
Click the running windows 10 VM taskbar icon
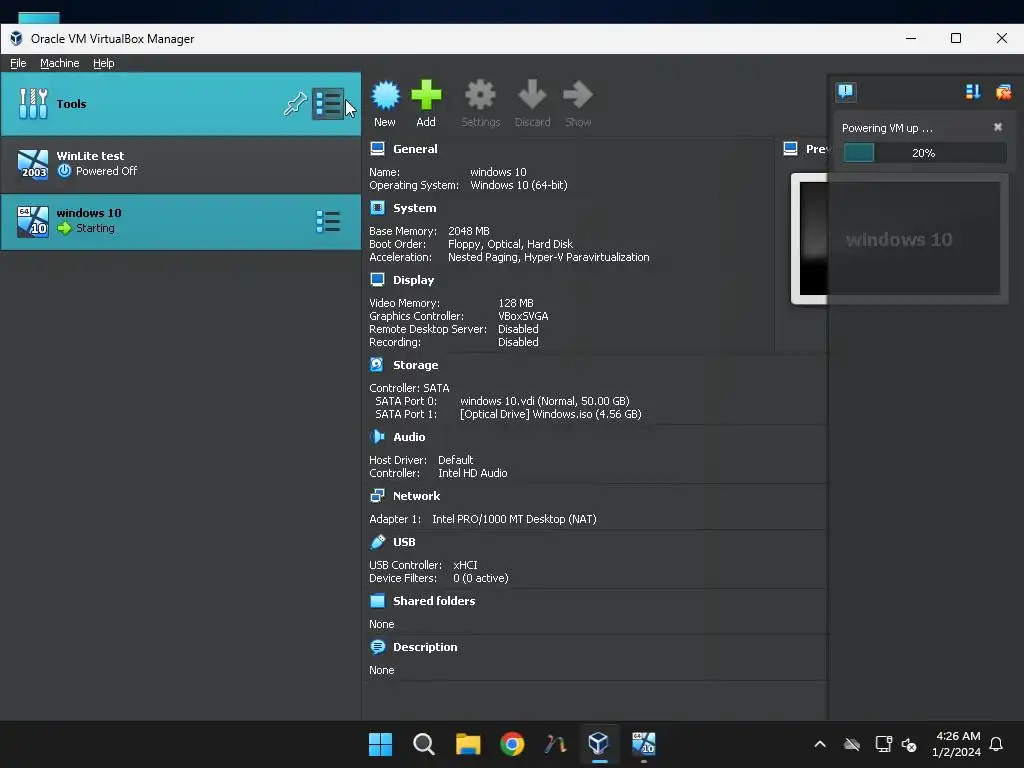point(643,744)
